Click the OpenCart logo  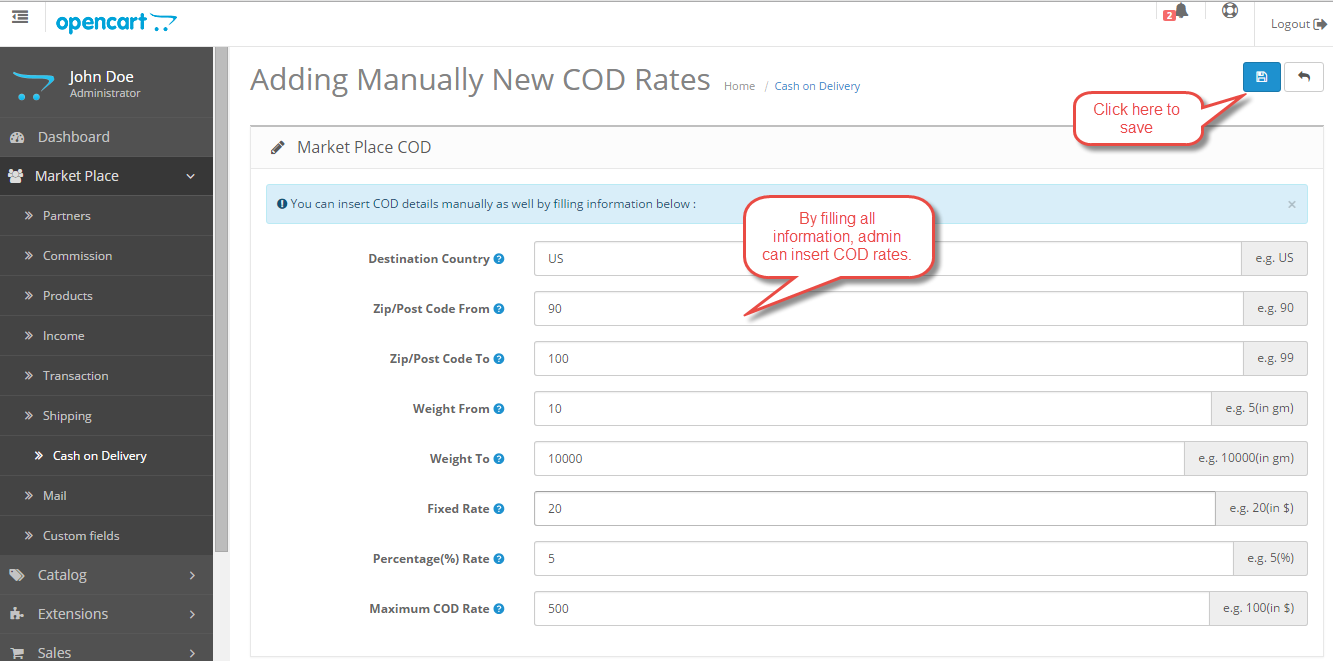coord(116,23)
